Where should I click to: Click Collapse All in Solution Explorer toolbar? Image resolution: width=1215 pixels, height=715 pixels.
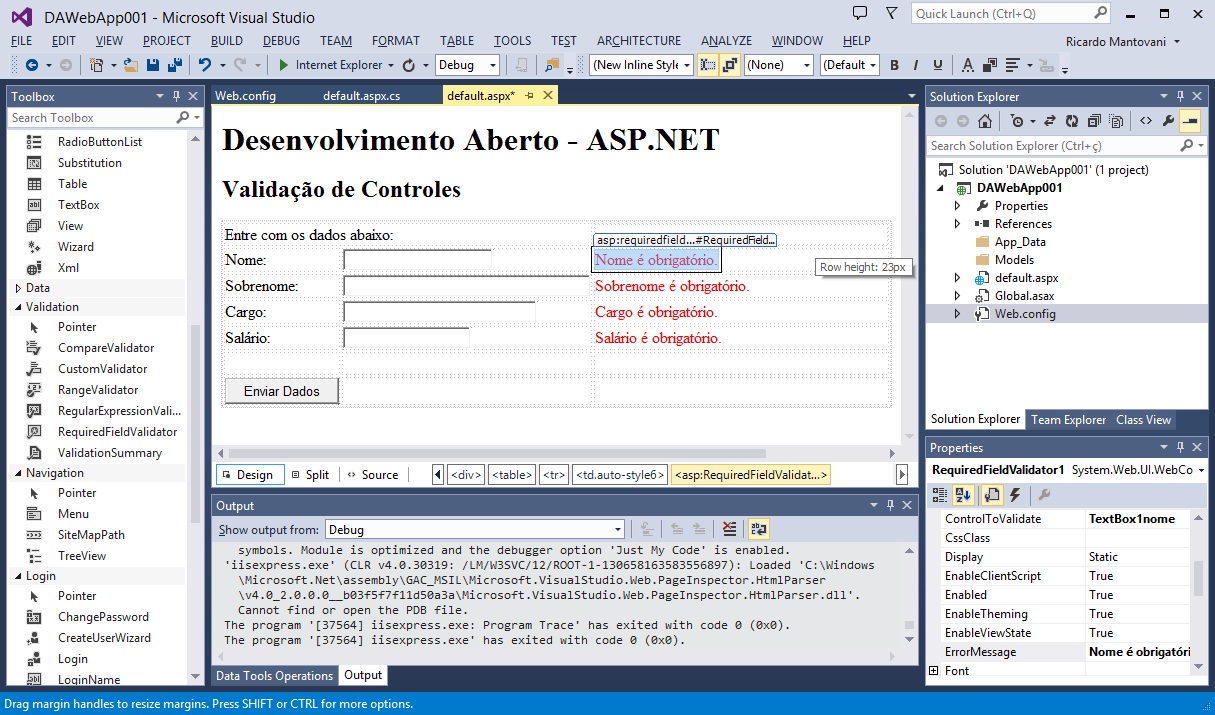tap(1093, 121)
